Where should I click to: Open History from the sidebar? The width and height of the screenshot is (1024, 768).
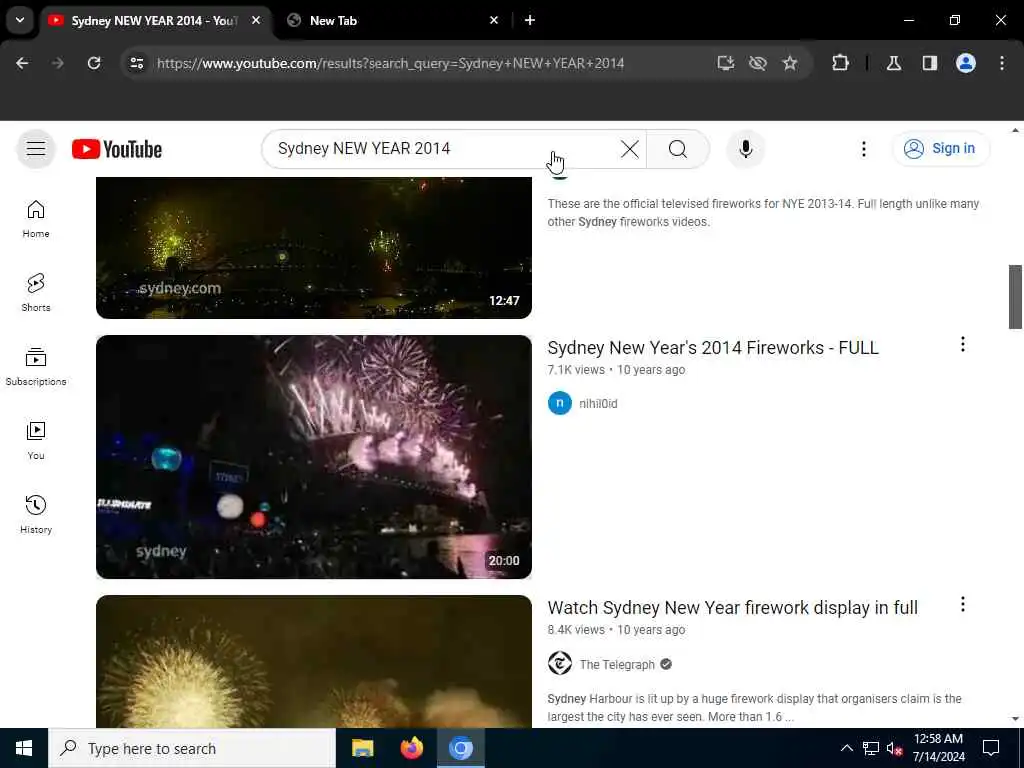36,515
